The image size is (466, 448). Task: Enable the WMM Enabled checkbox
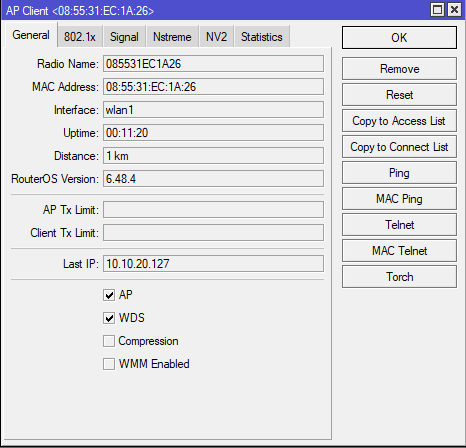point(109,364)
